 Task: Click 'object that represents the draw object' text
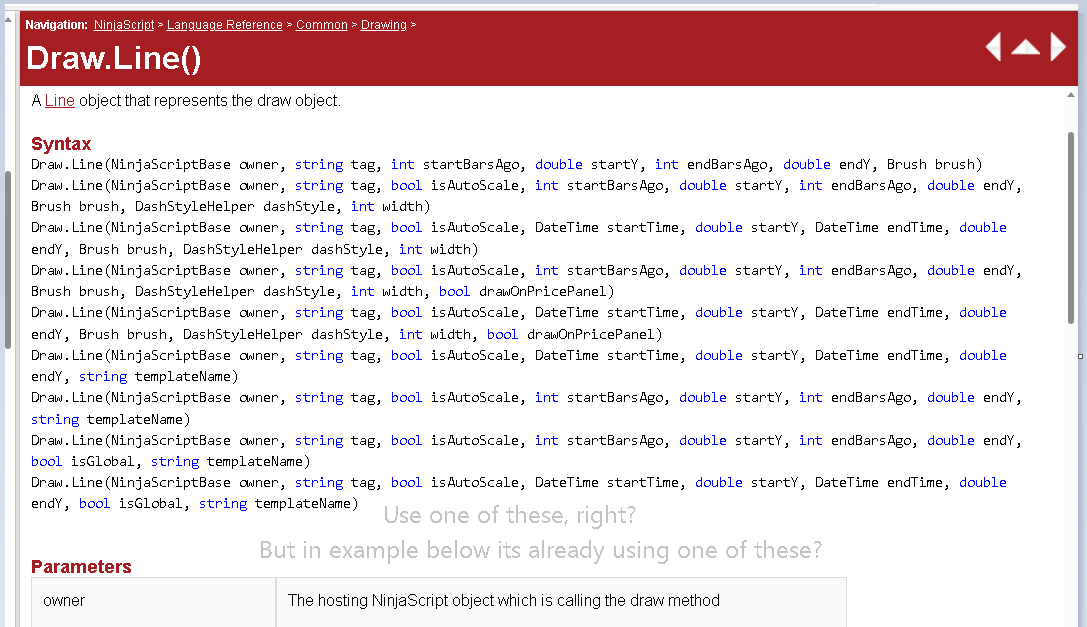point(209,101)
